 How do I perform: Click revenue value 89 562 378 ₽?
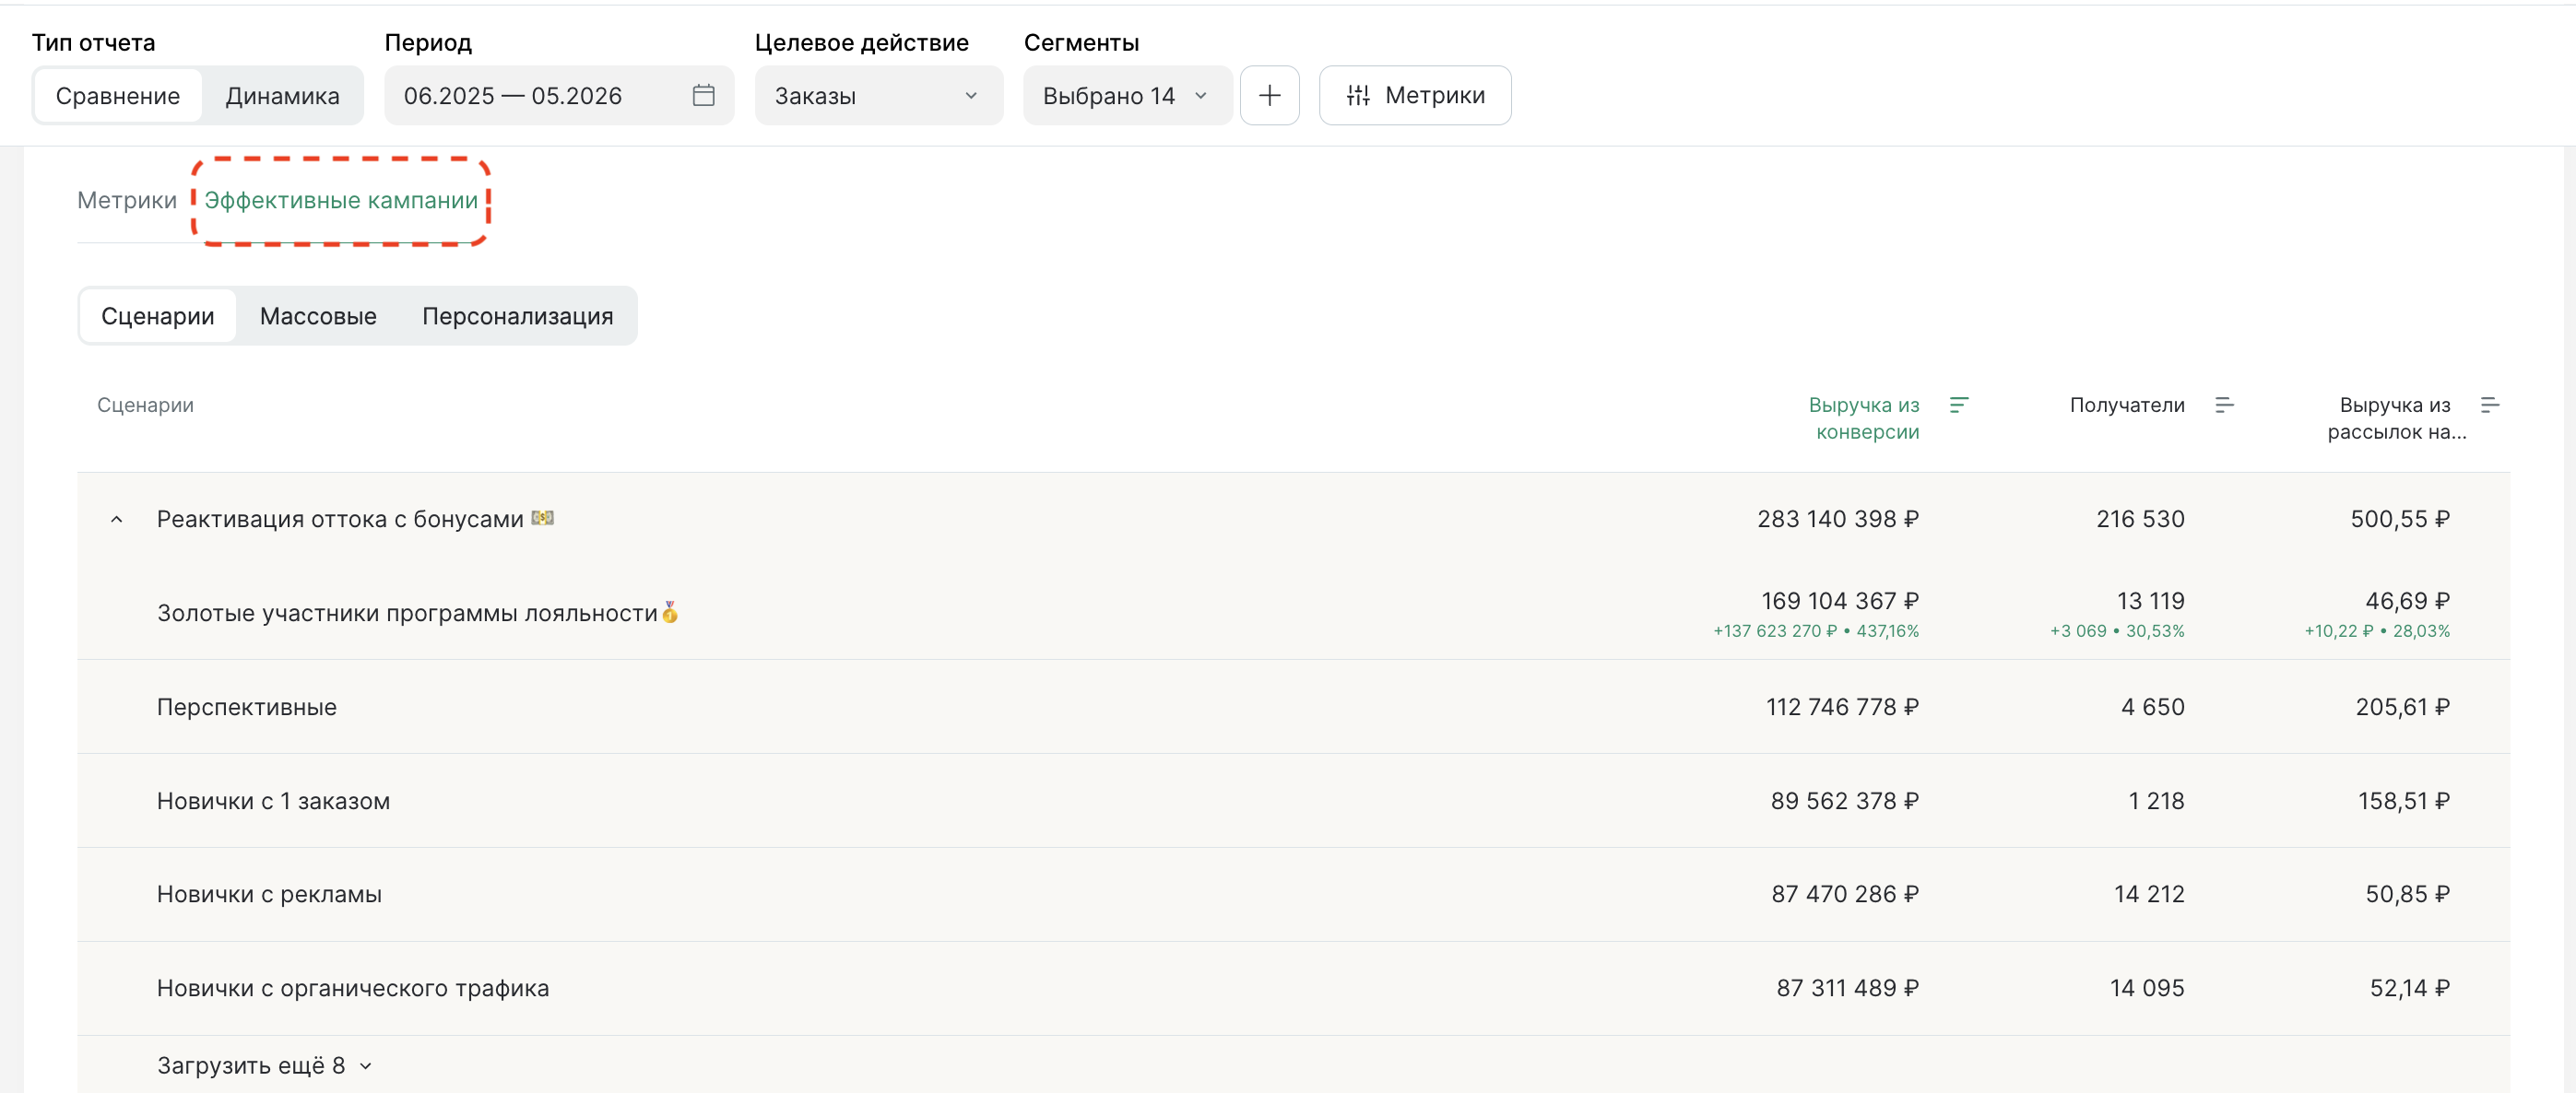click(x=1844, y=801)
